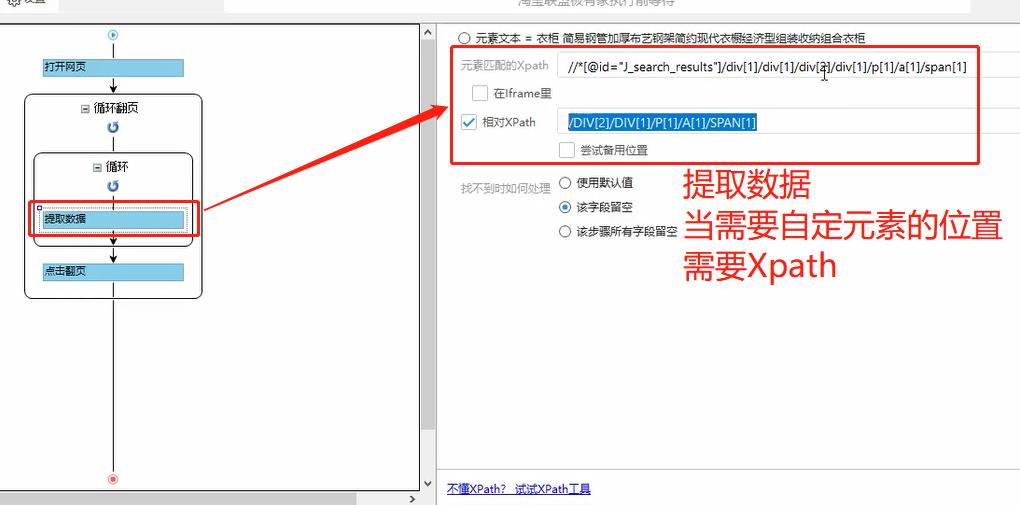The image size is (1020, 505).
Task: Click the 元素匹配的Xpath input field
Action: 788,66
